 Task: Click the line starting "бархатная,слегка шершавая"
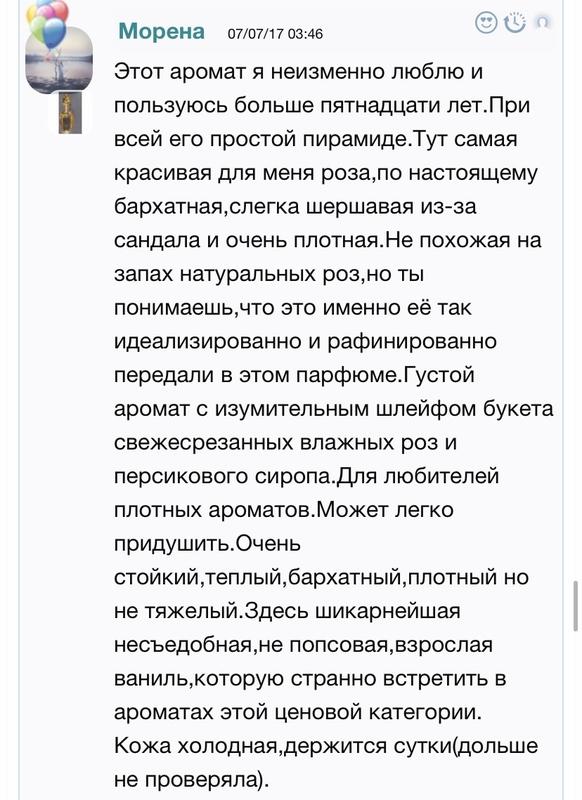(295, 207)
